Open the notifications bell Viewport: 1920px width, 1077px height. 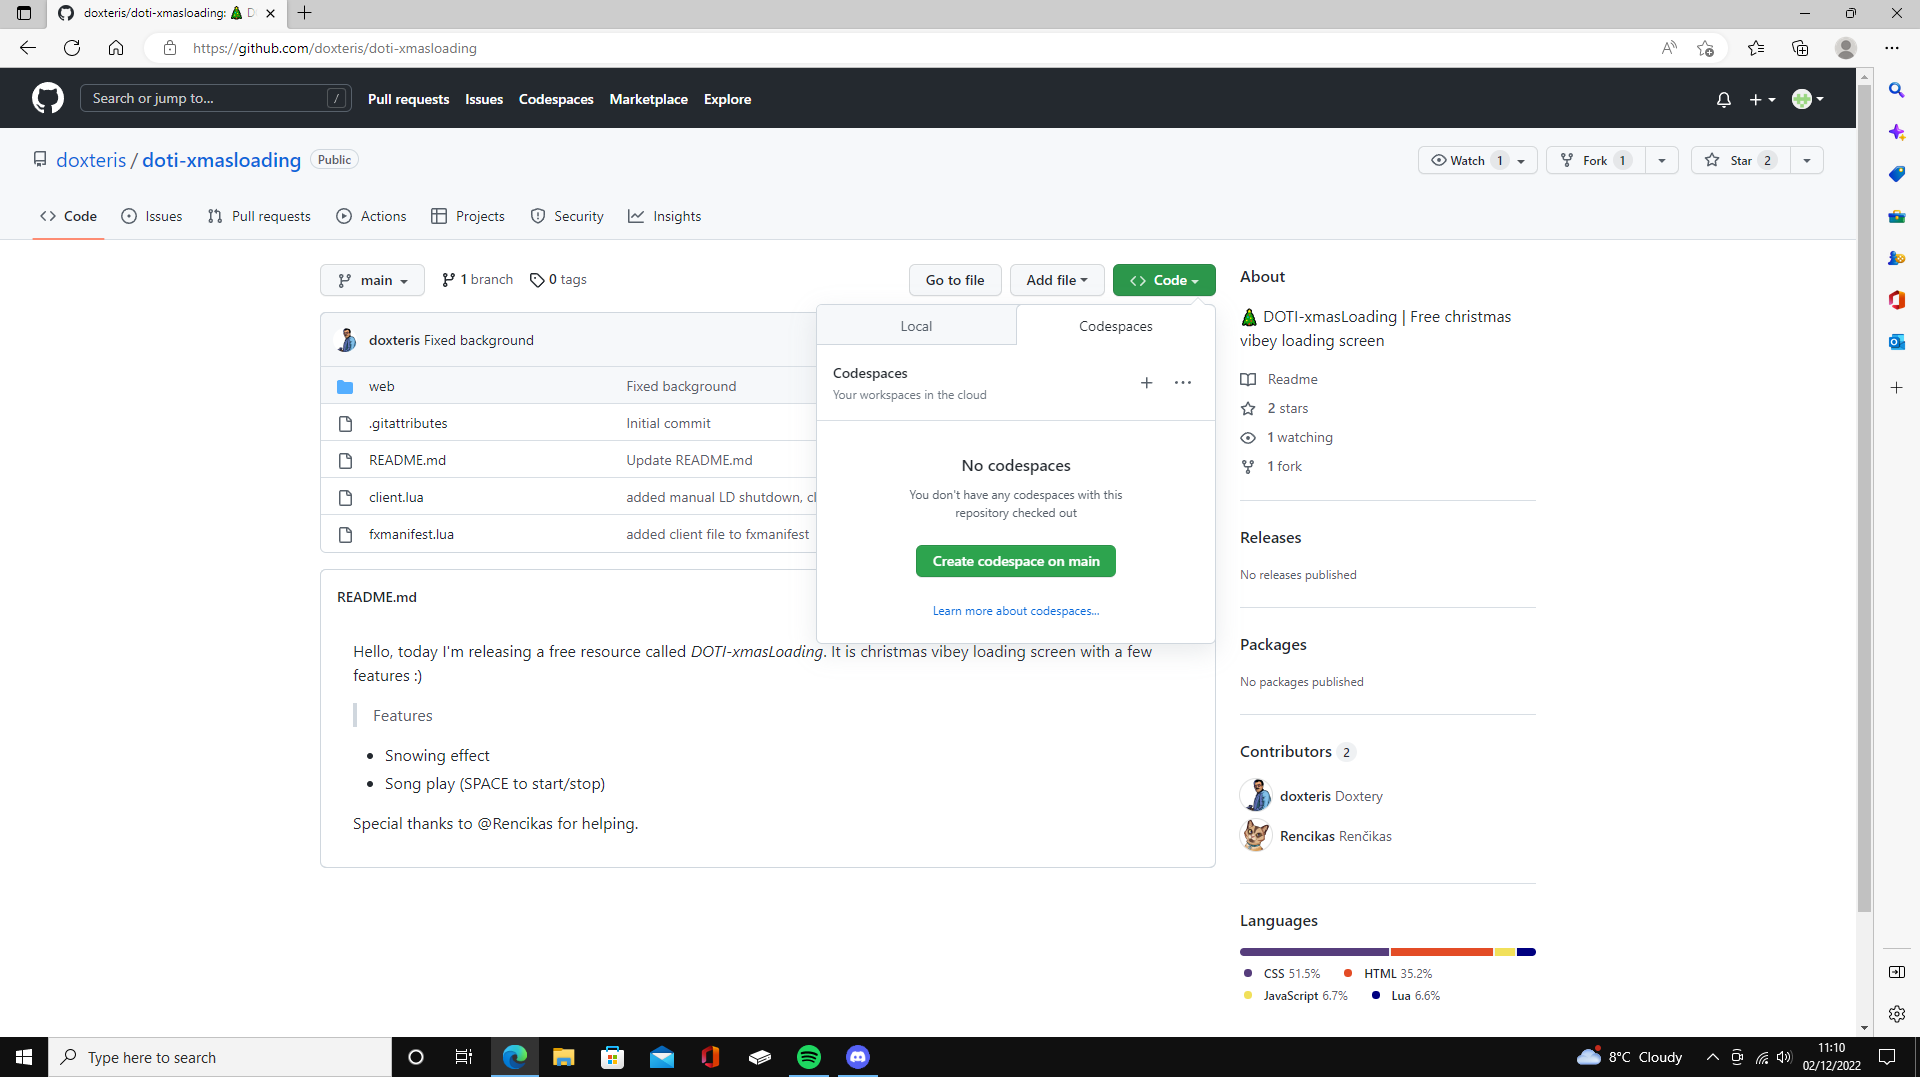point(1723,99)
